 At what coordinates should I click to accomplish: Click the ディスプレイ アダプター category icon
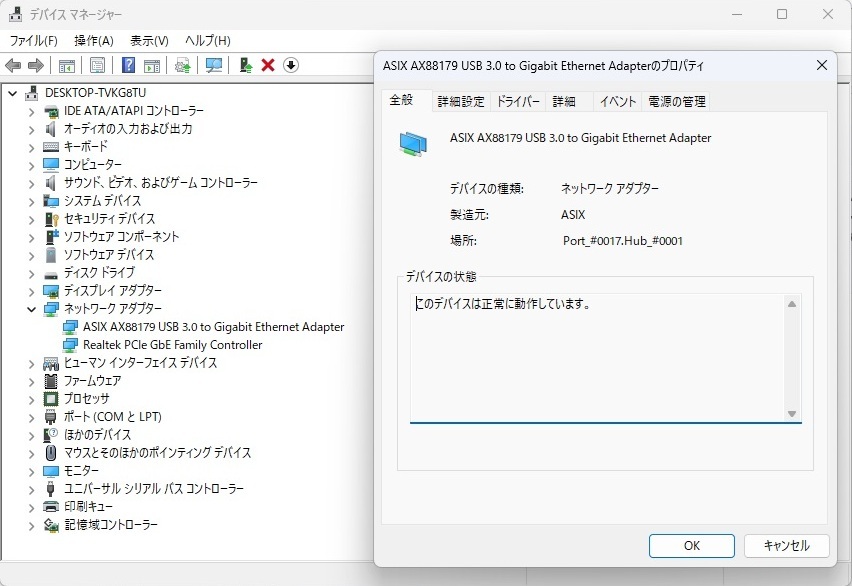[x=51, y=291]
